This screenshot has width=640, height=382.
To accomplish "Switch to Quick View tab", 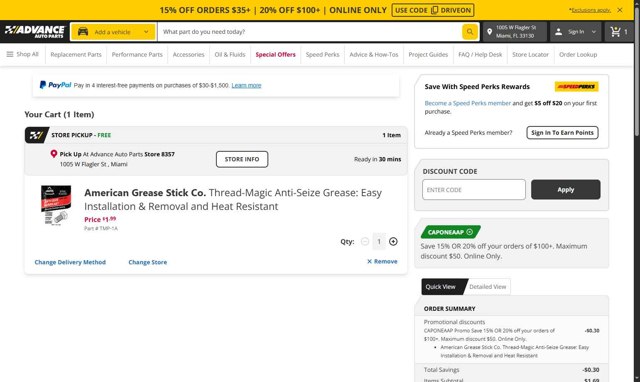I will tap(442, 286).
